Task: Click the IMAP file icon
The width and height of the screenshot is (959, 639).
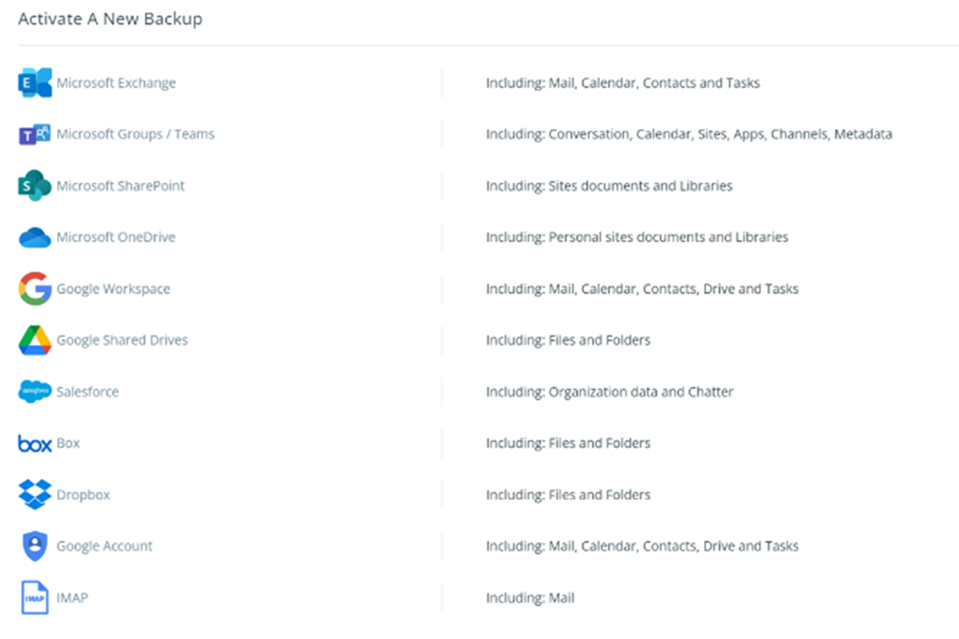Action: 35,597
